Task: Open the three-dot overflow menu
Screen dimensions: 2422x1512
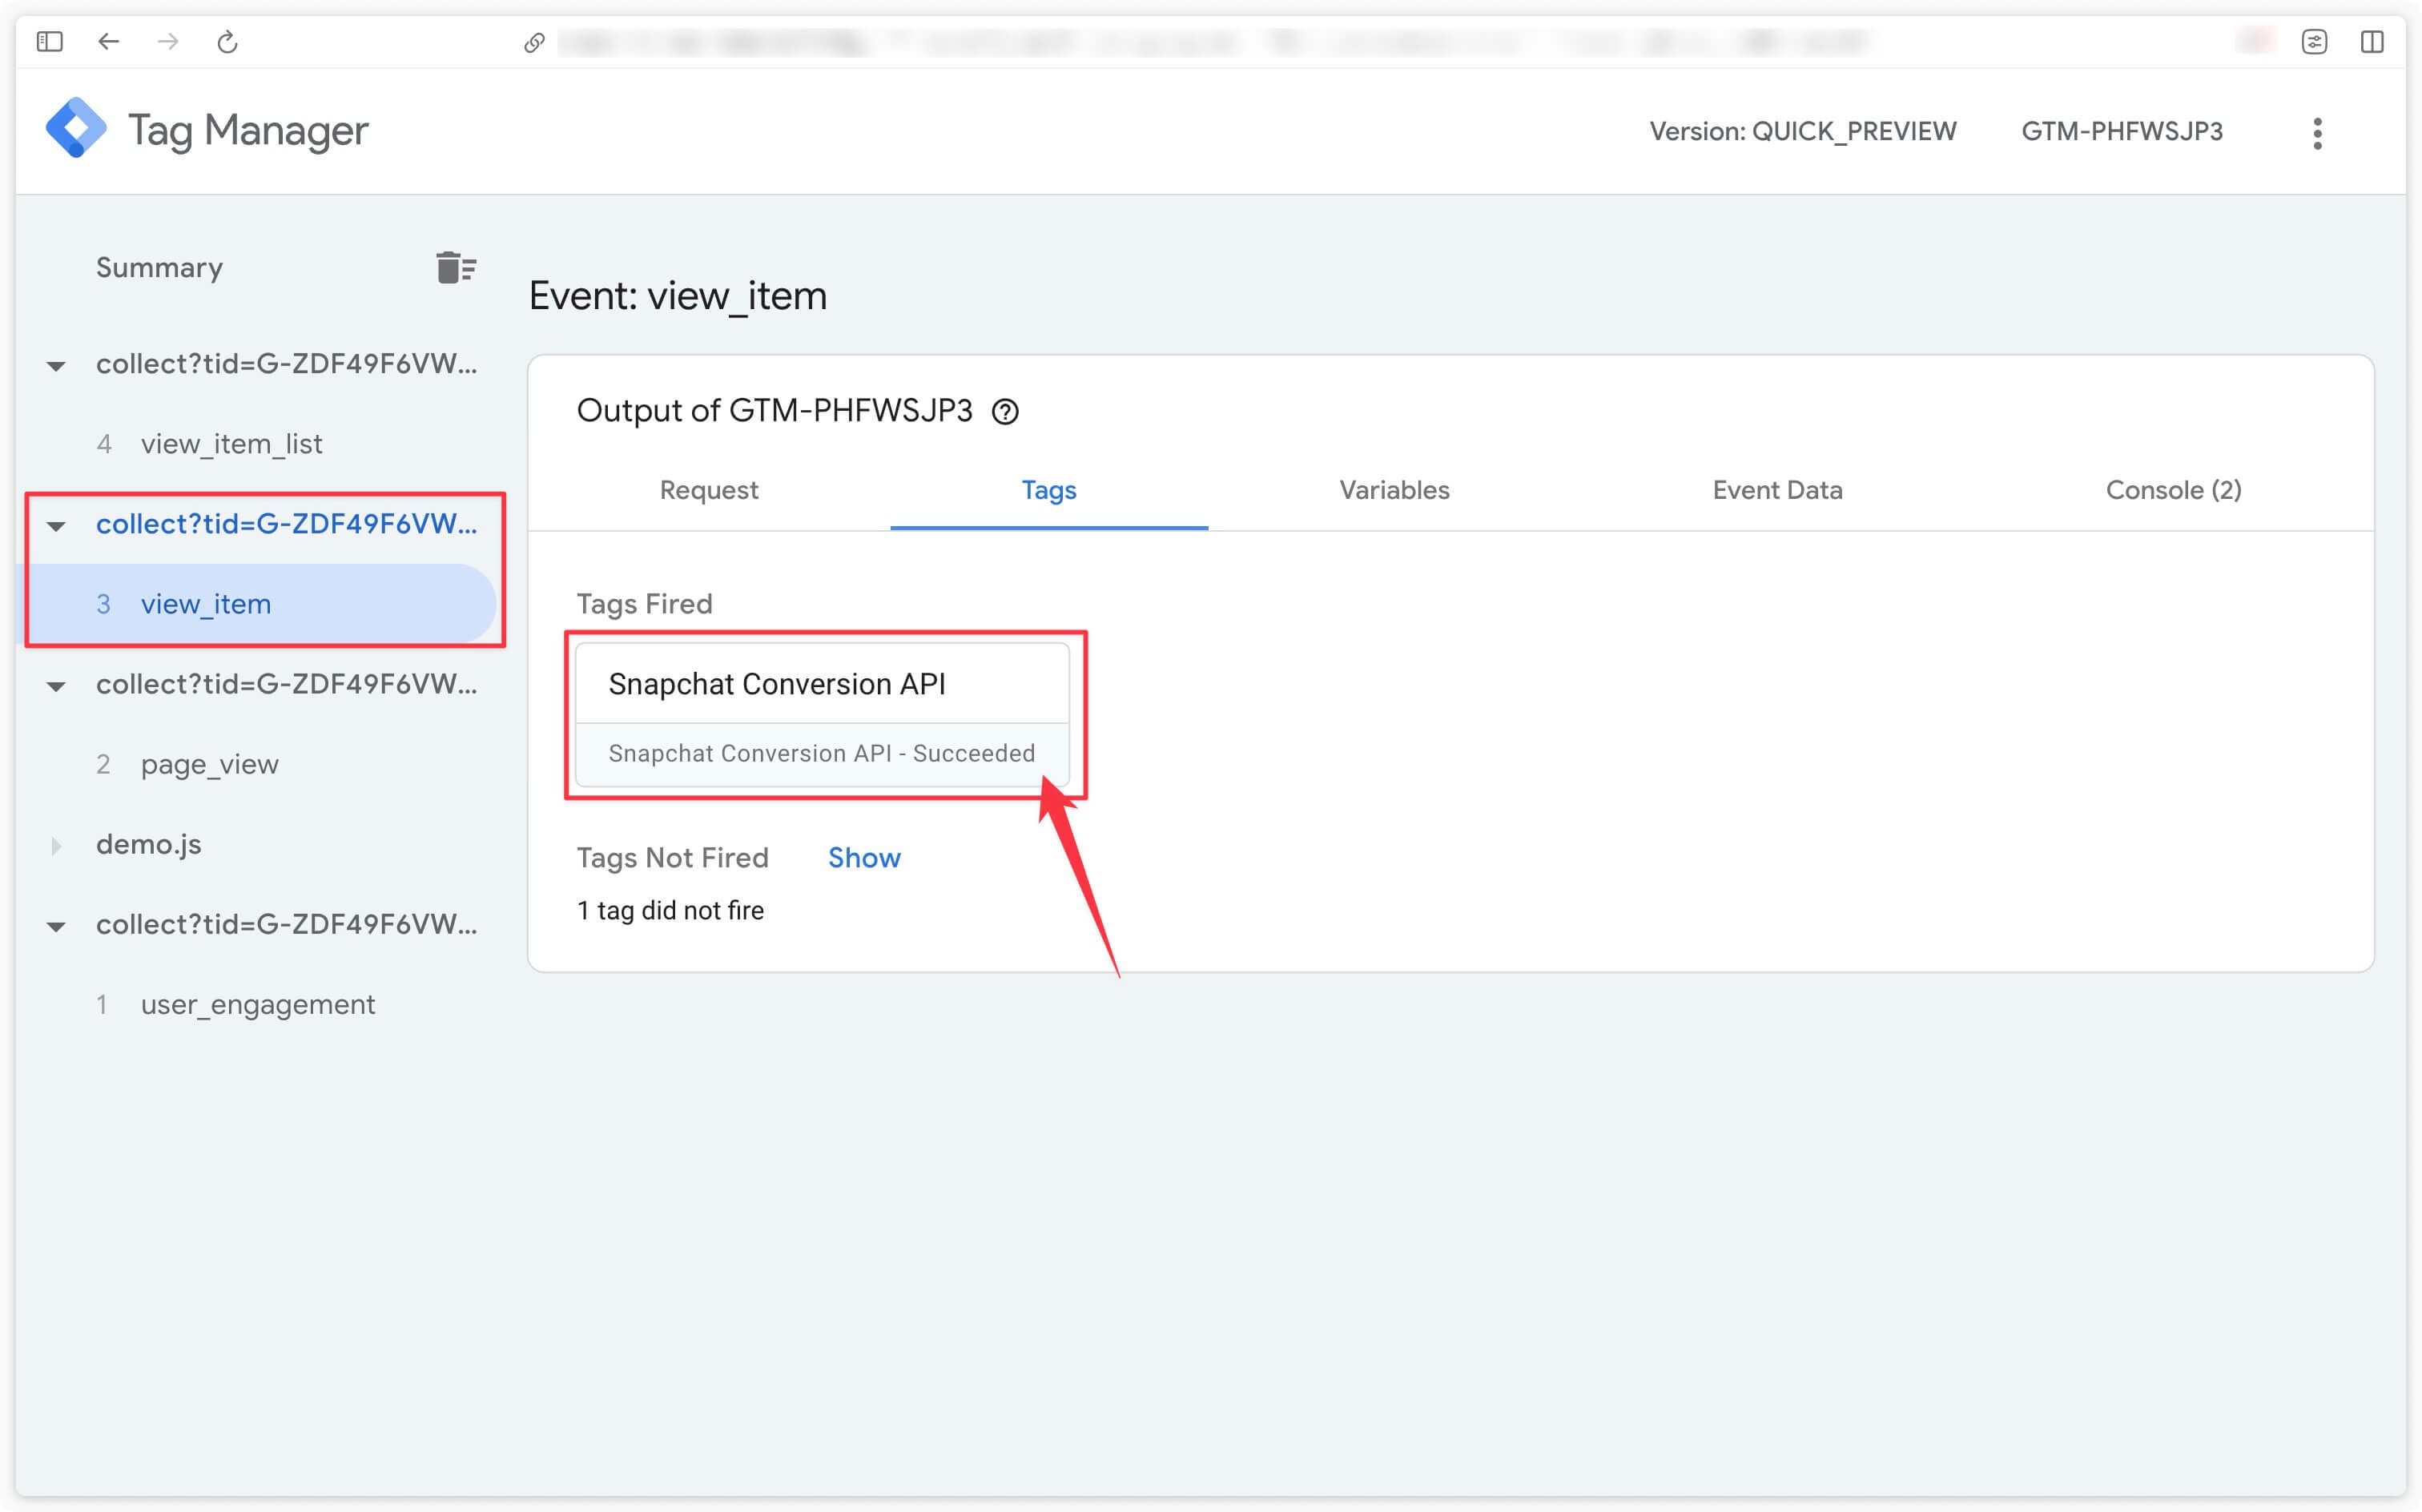Action: [2317, 133]
